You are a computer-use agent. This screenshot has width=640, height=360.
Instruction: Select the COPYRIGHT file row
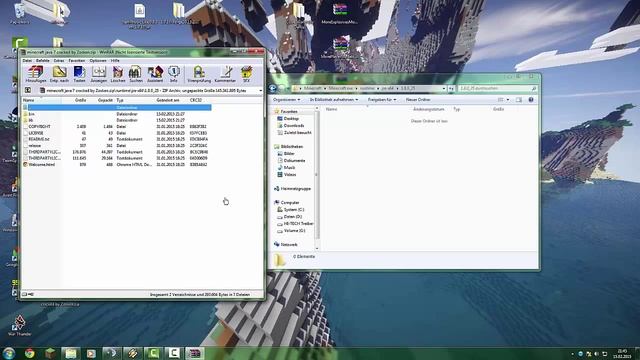click(117, 127)
